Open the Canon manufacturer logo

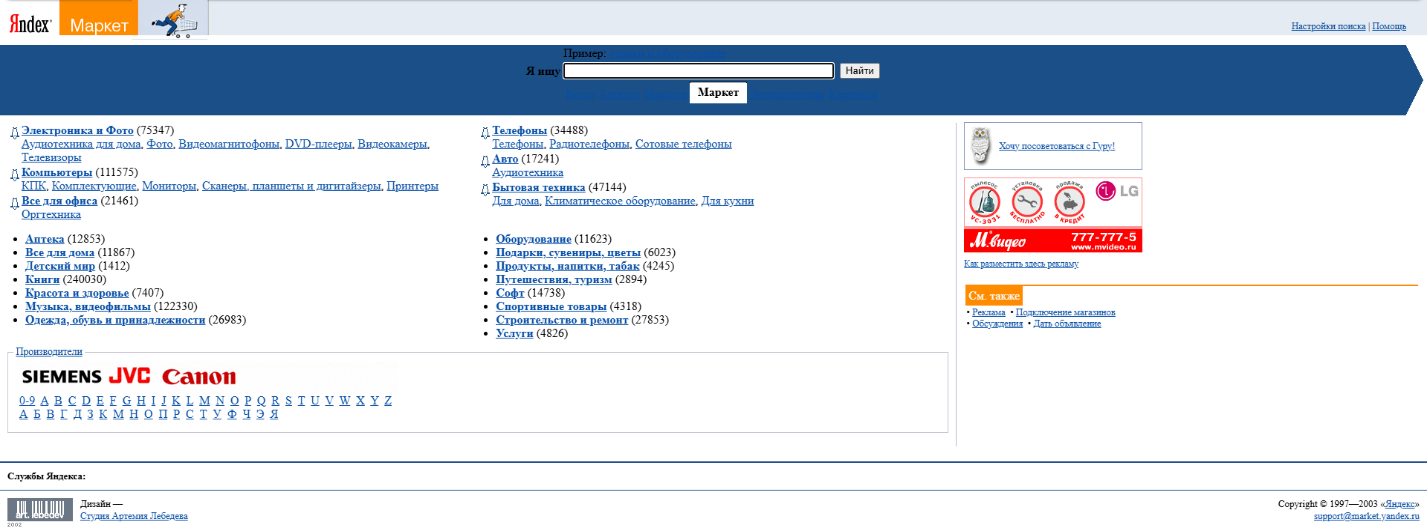click(x=199, y=377)
